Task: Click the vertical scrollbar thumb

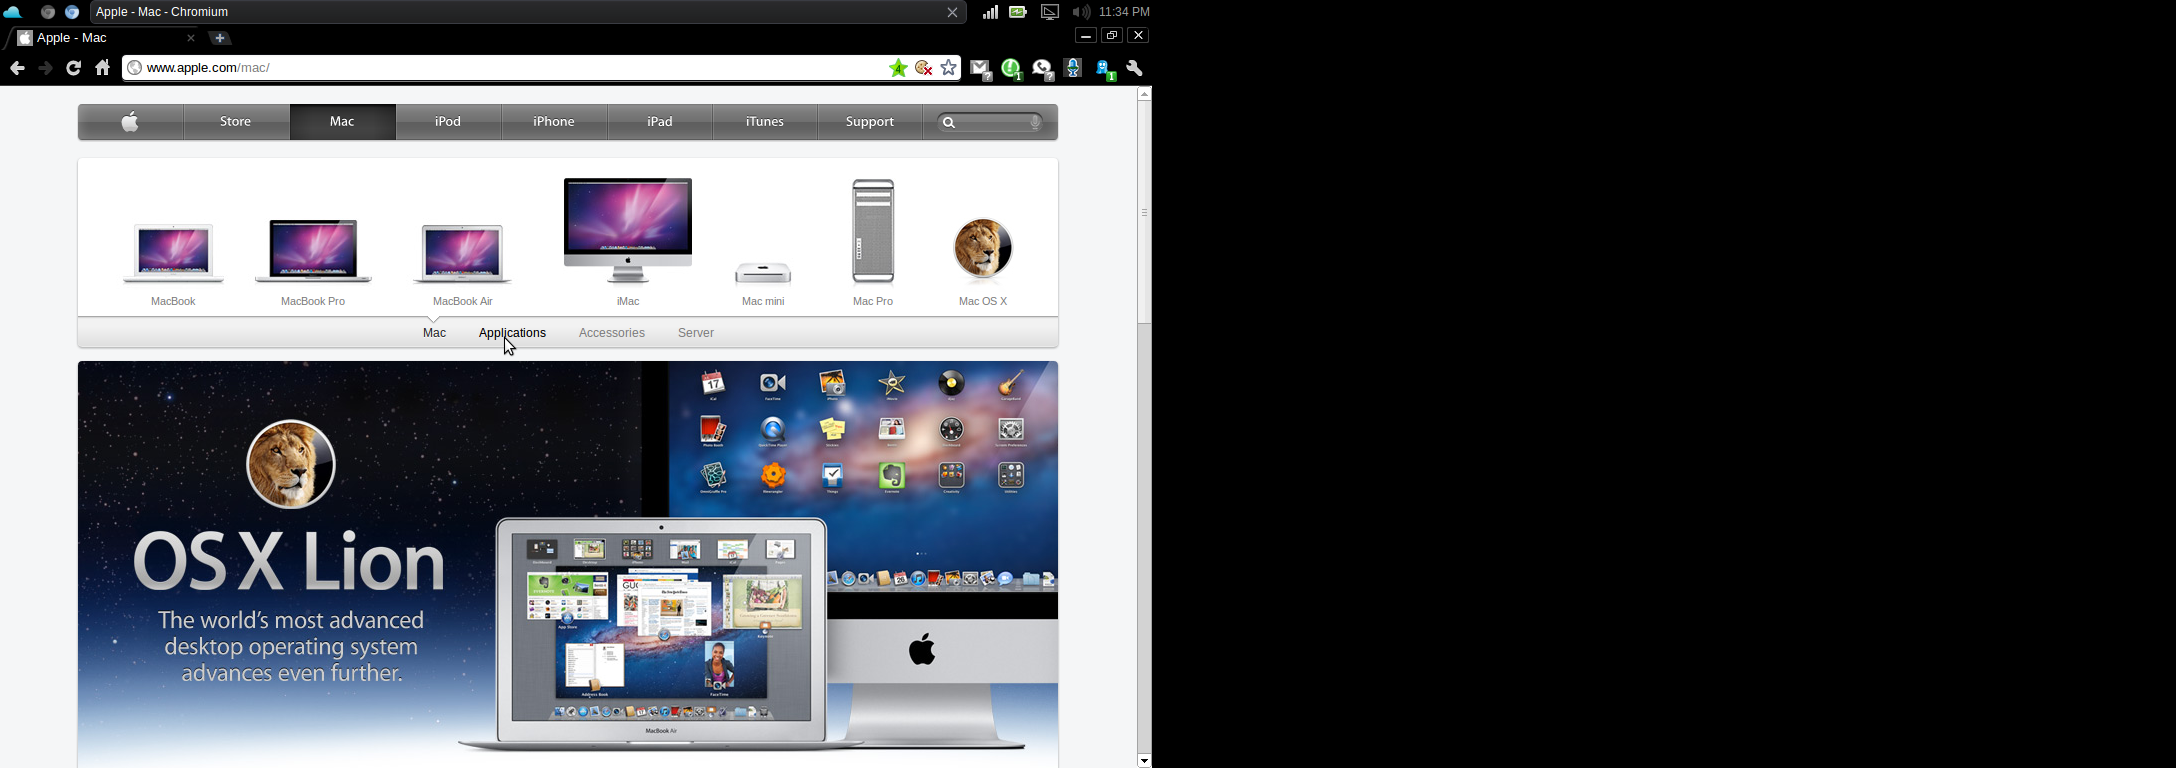Action: pos(1144,212)
